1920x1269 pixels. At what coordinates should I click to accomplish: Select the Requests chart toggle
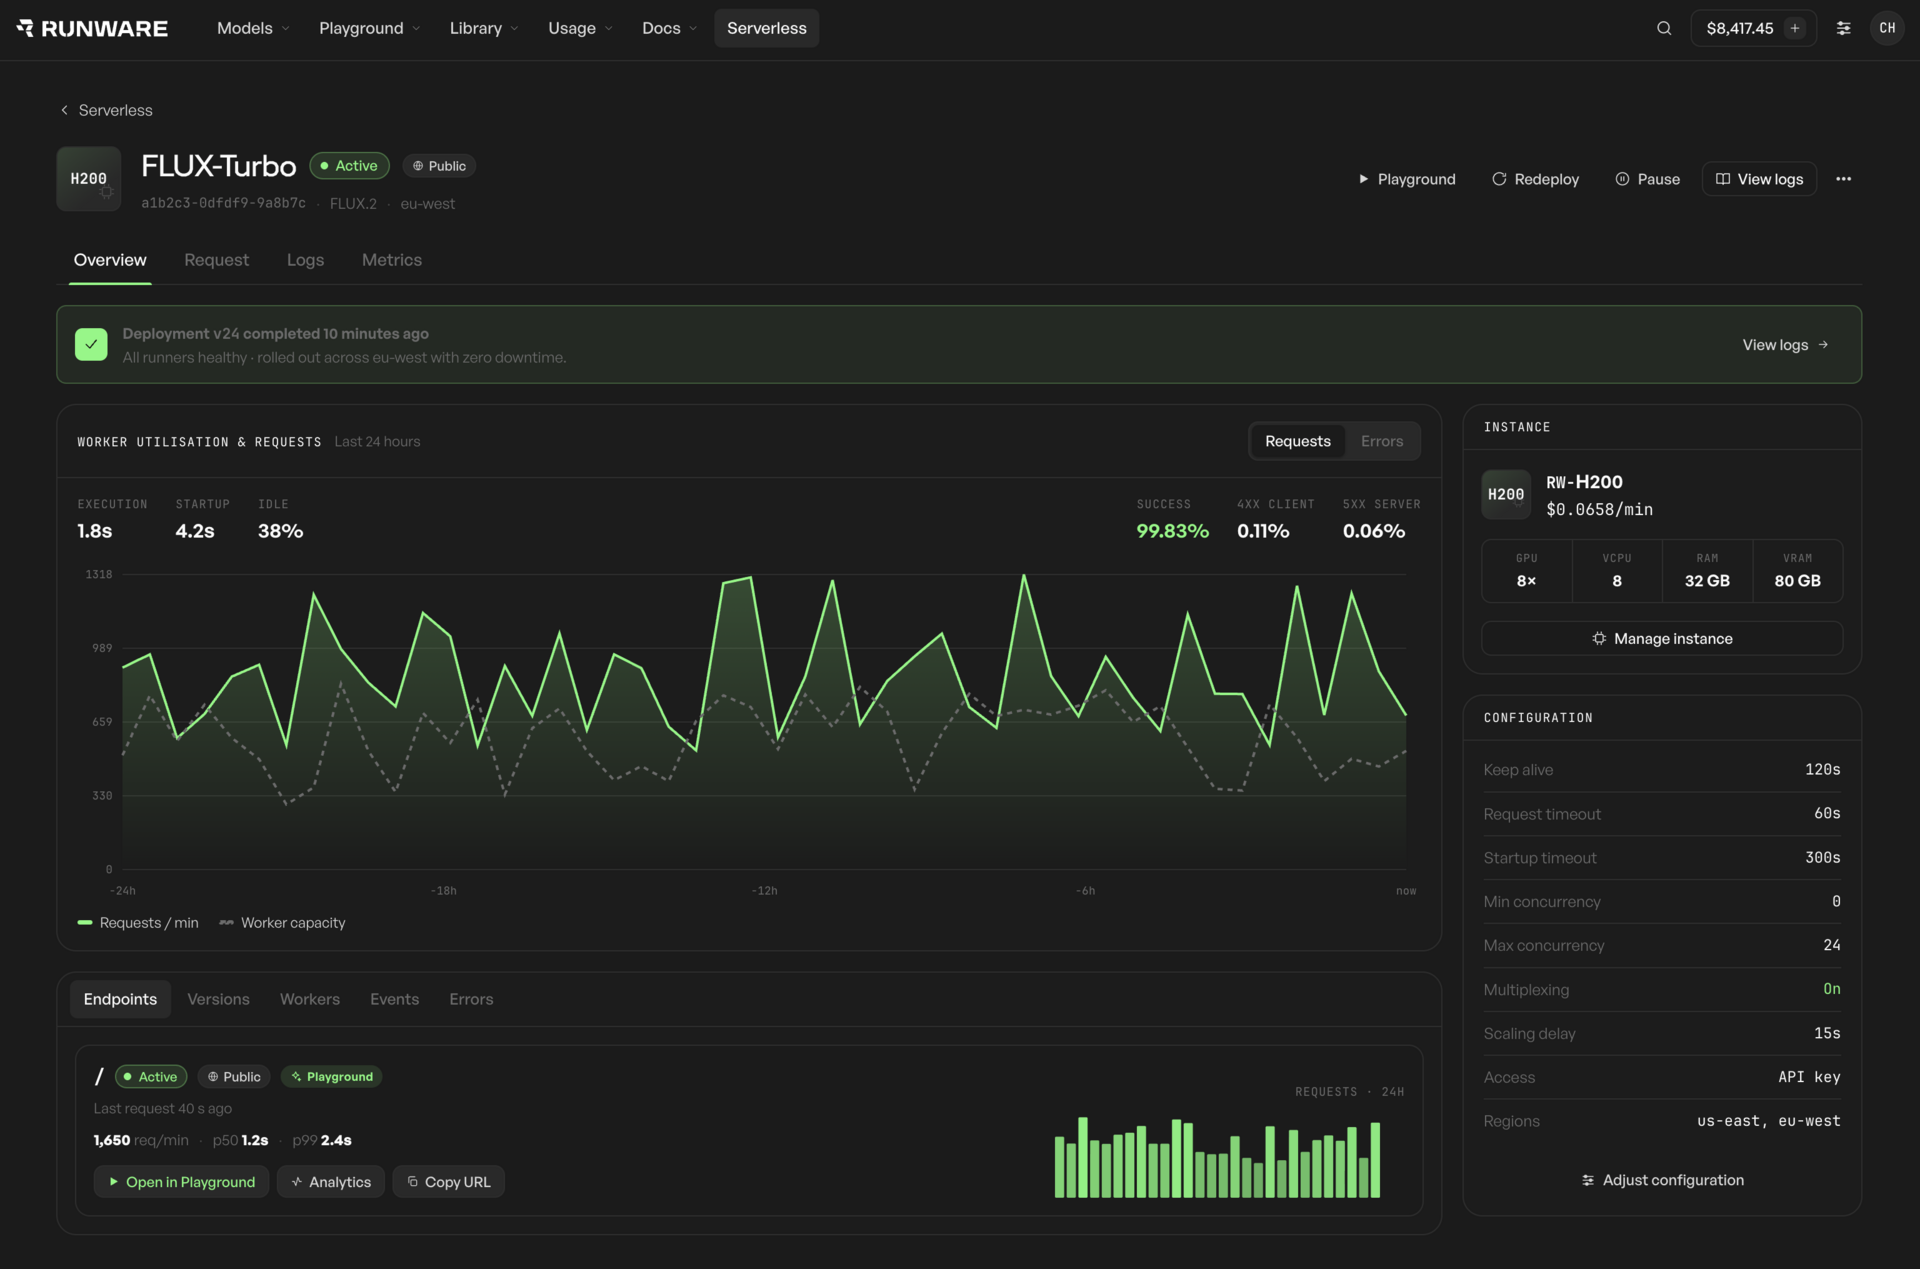(1298, 441)
